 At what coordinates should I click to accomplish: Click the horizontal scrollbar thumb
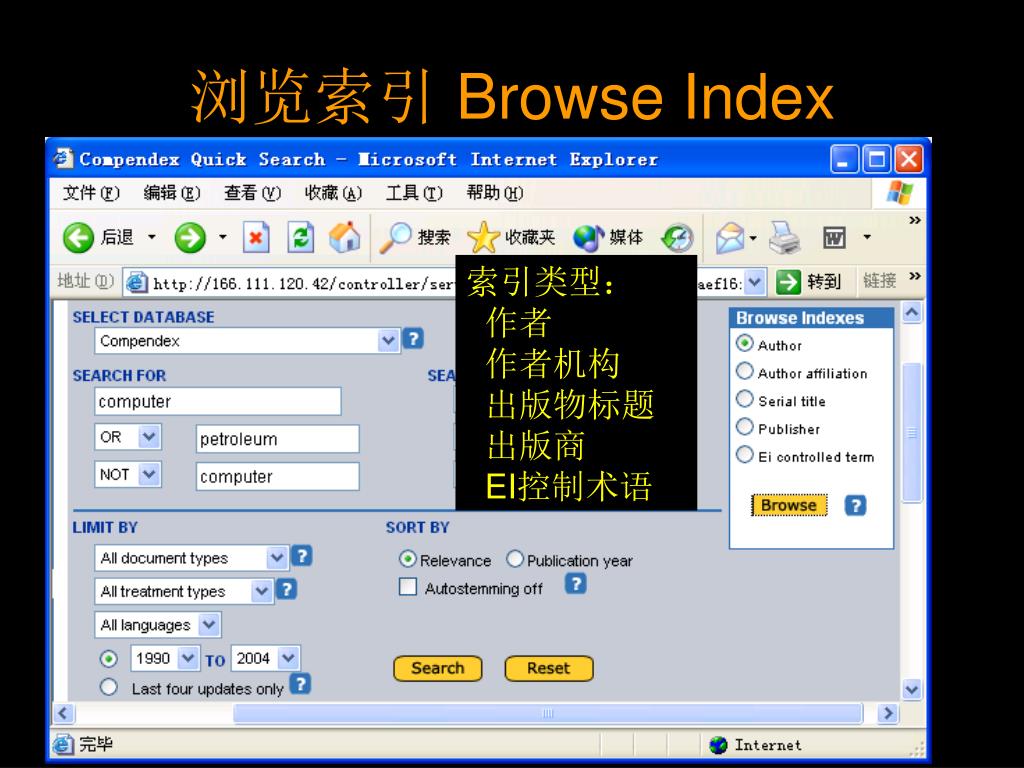(x=547, y=713)
